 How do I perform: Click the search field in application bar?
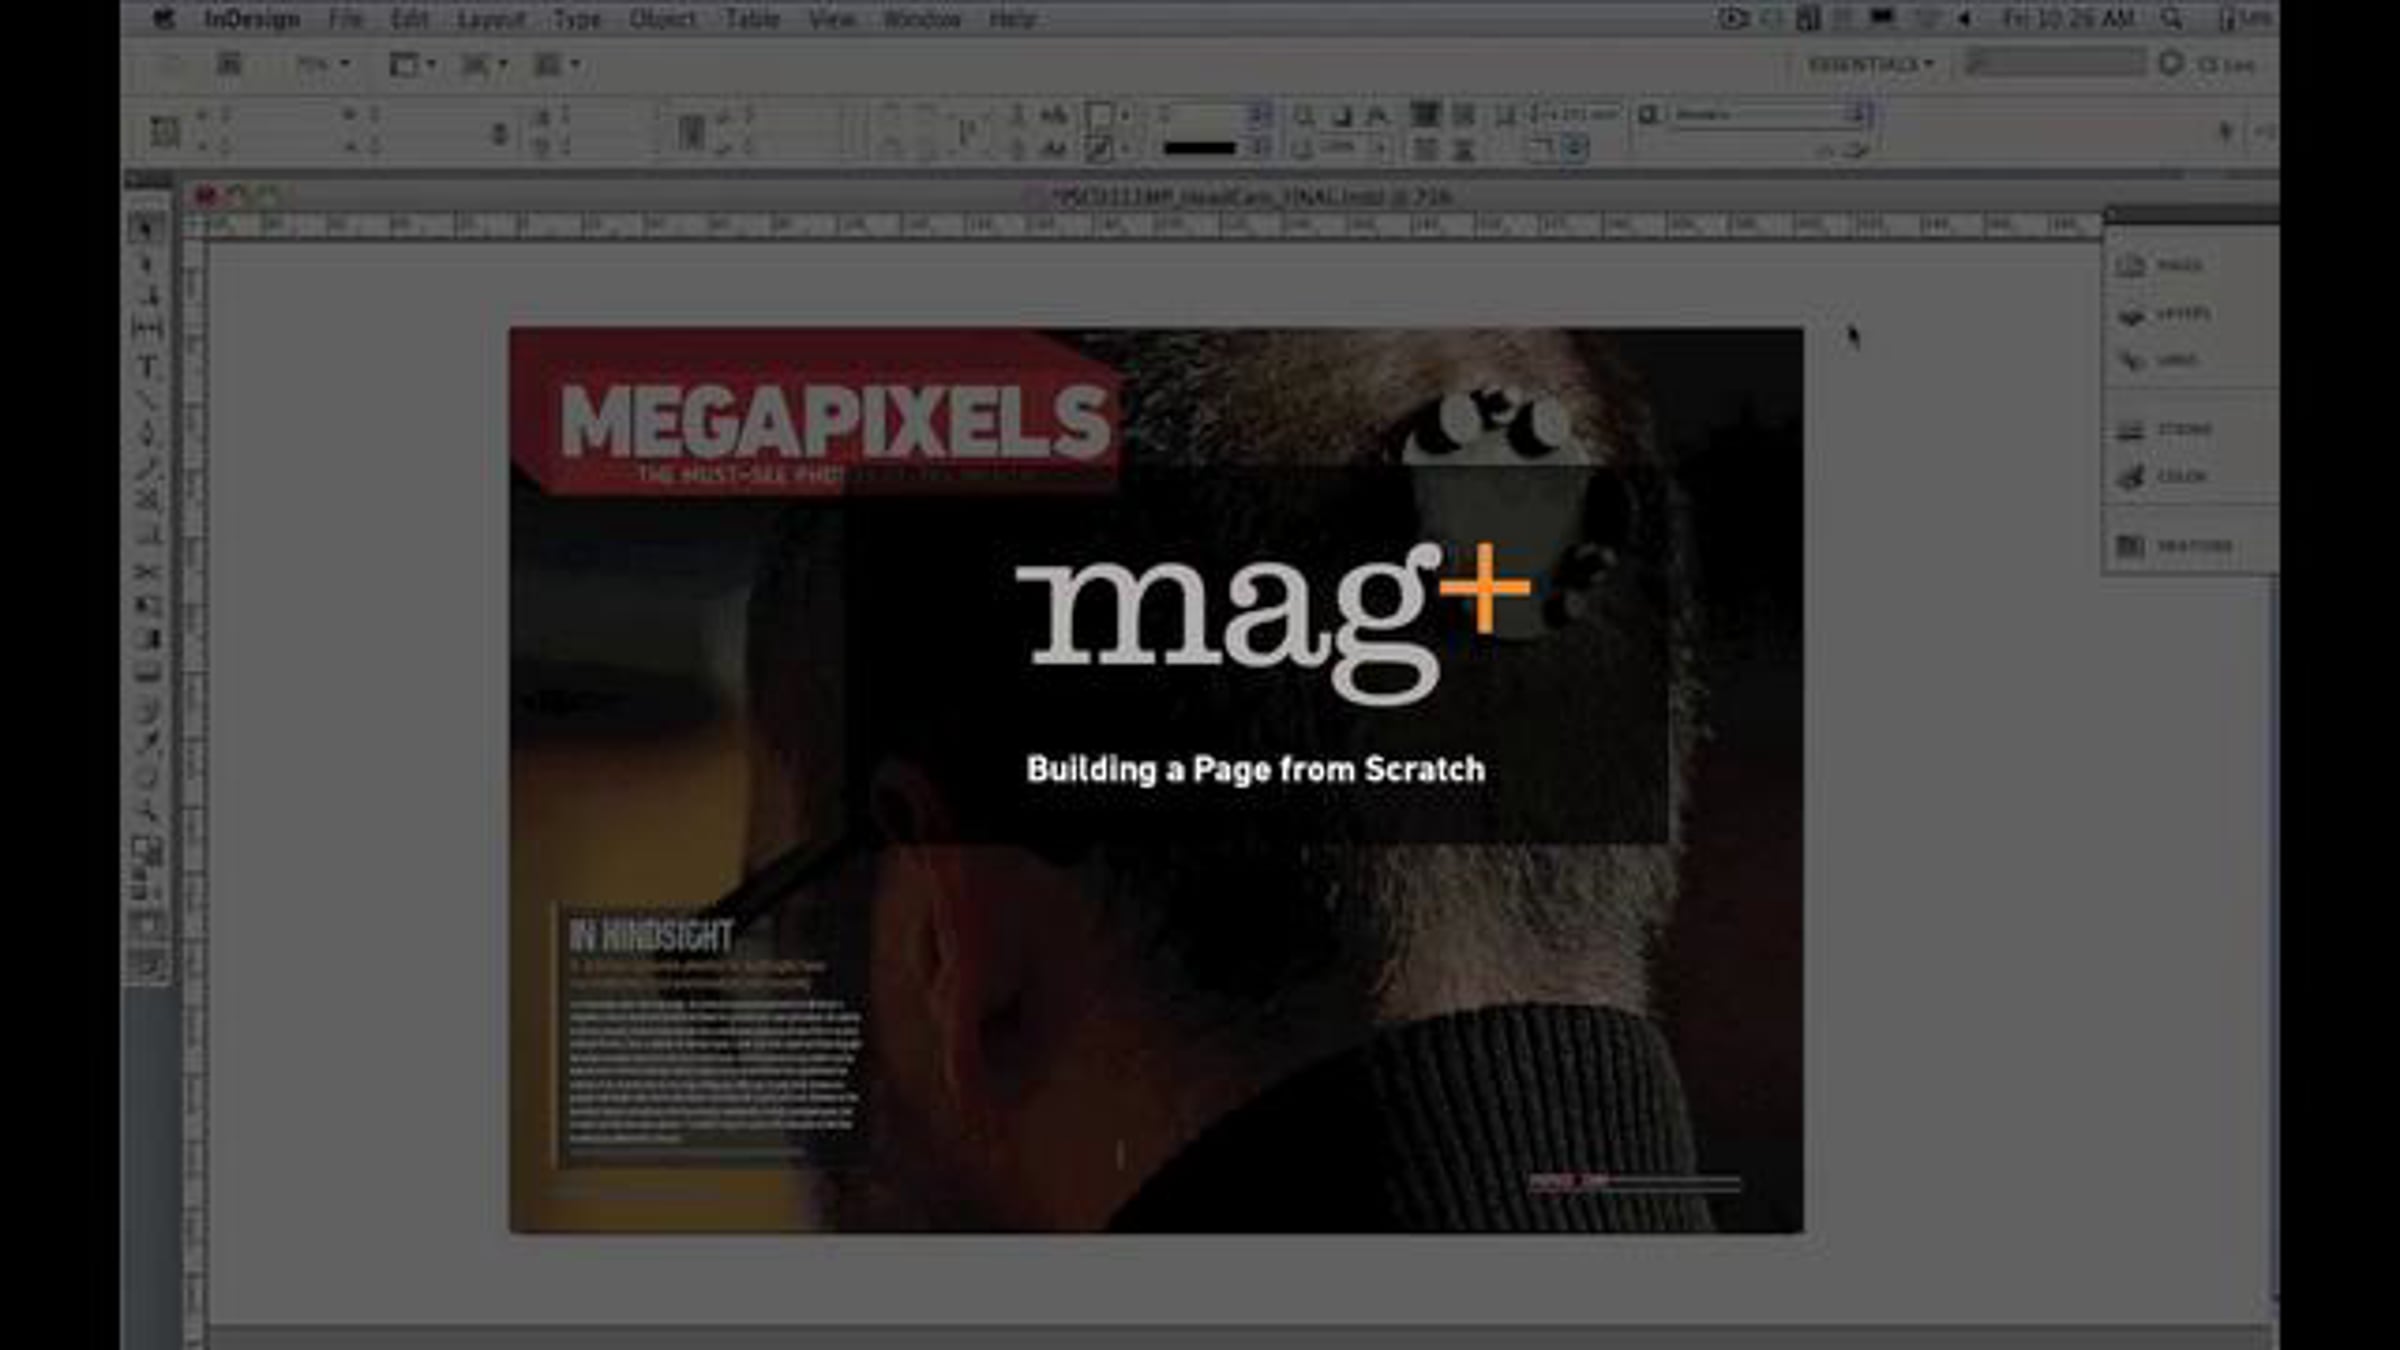point(2056,64)
